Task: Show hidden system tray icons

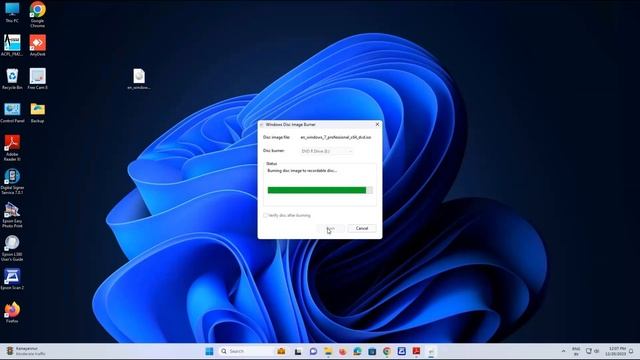Action: coord(563,351)
